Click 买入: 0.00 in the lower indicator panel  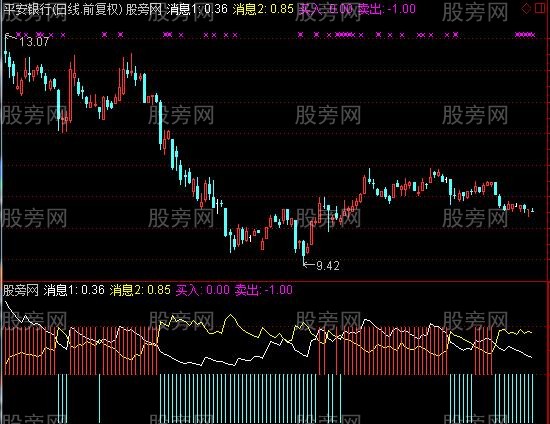[203, 290]
